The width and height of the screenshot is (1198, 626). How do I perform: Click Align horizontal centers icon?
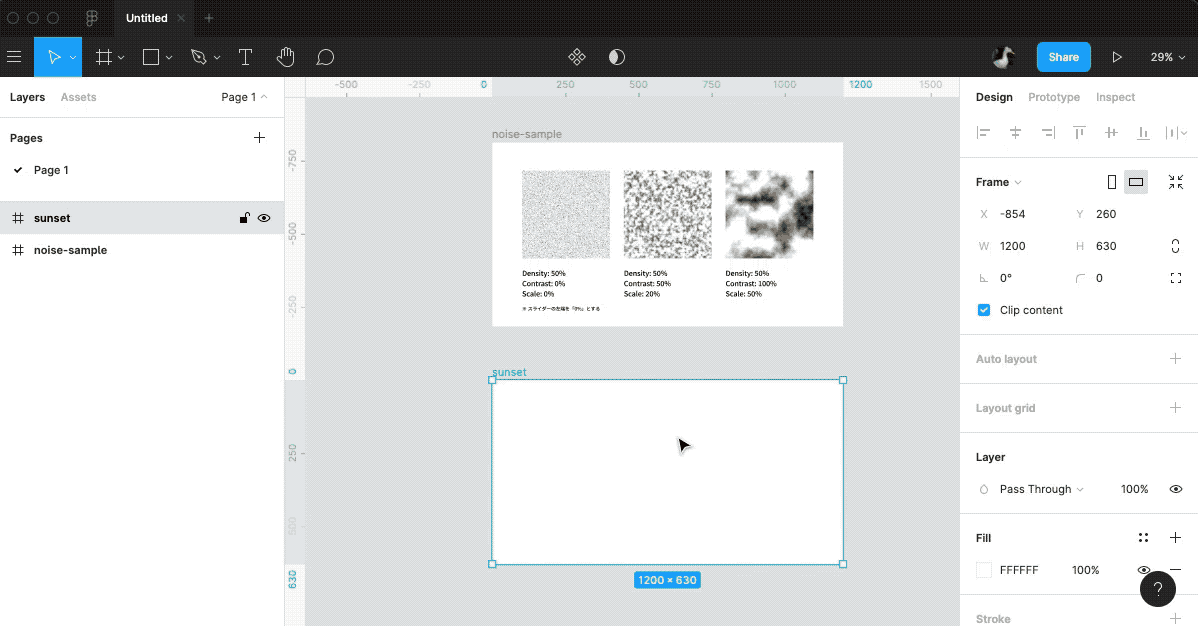click(1015, 133)
